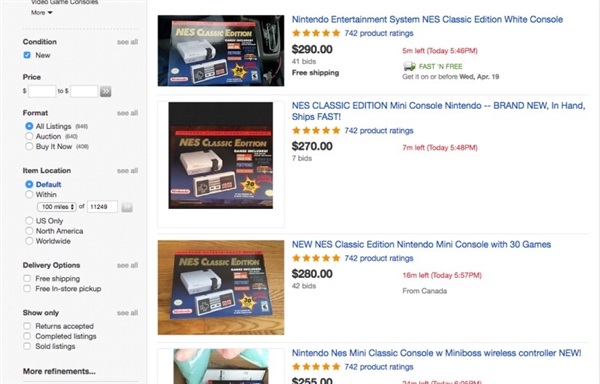Open the 100 miles distance dropdown

(57, 207)
